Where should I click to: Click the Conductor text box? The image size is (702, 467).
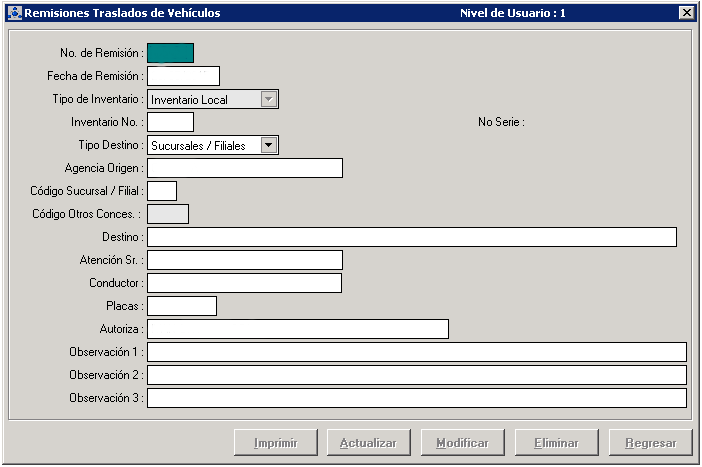click(245, 283)
